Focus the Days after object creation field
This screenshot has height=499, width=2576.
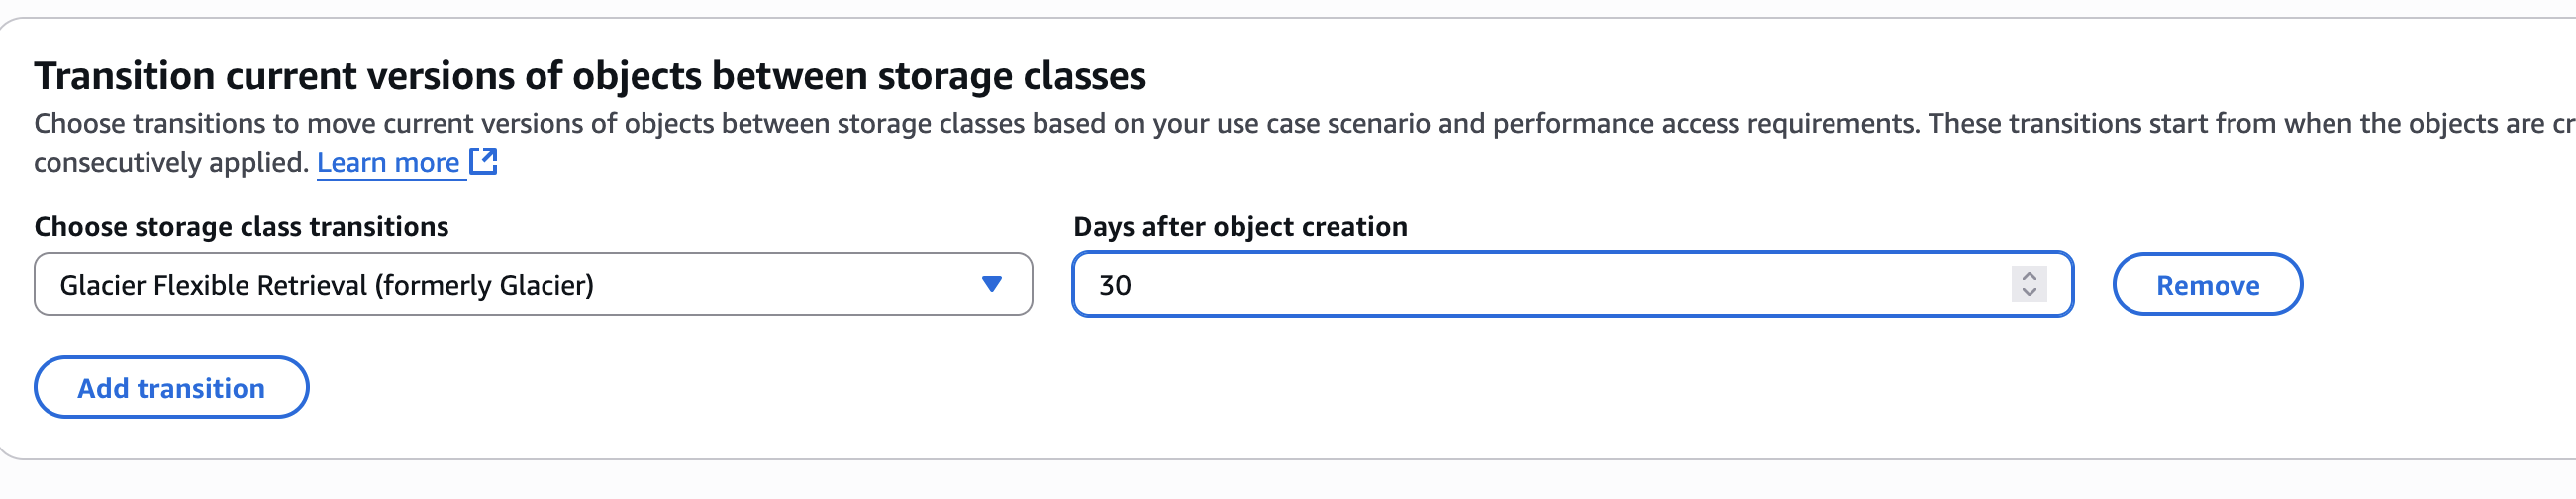point(1500,285)
